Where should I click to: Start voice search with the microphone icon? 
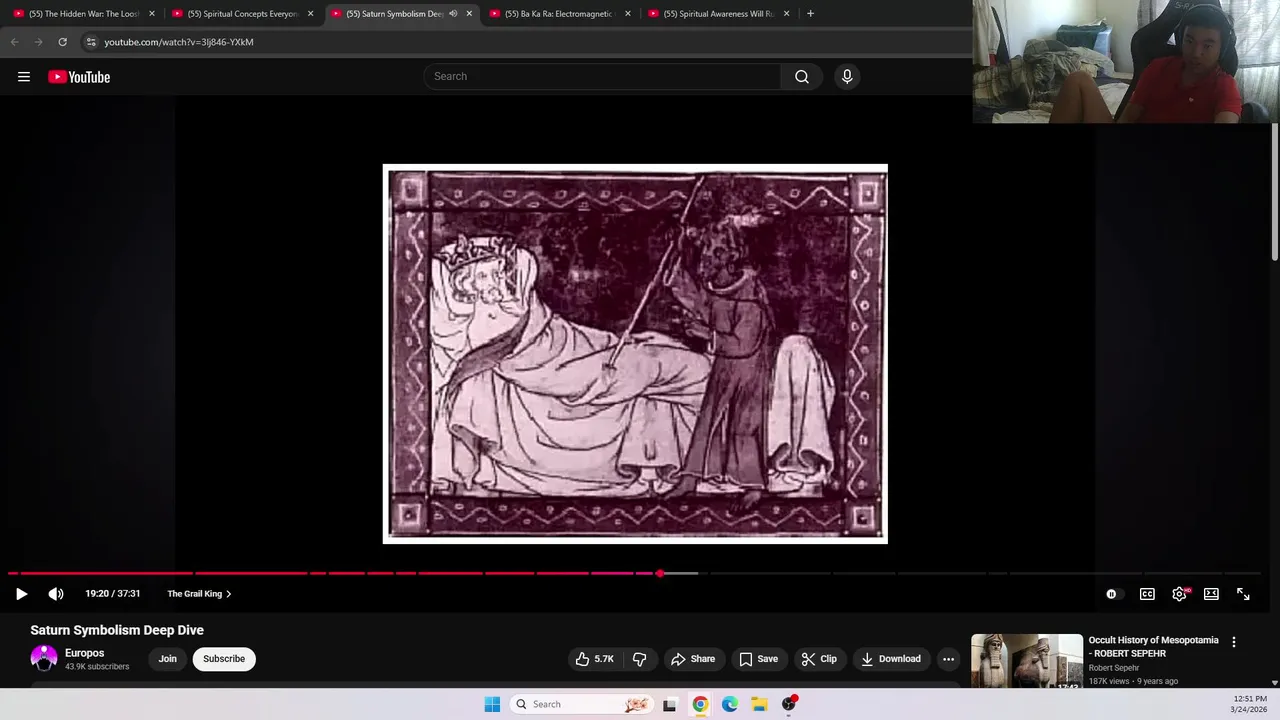tap(847, 77)
